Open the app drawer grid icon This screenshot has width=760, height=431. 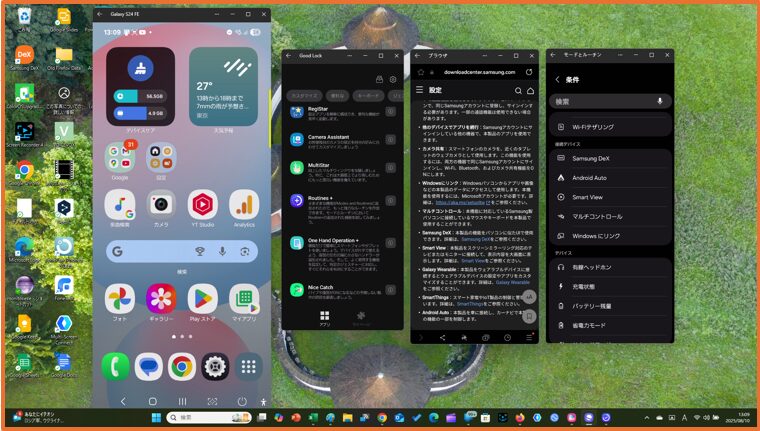249,367
